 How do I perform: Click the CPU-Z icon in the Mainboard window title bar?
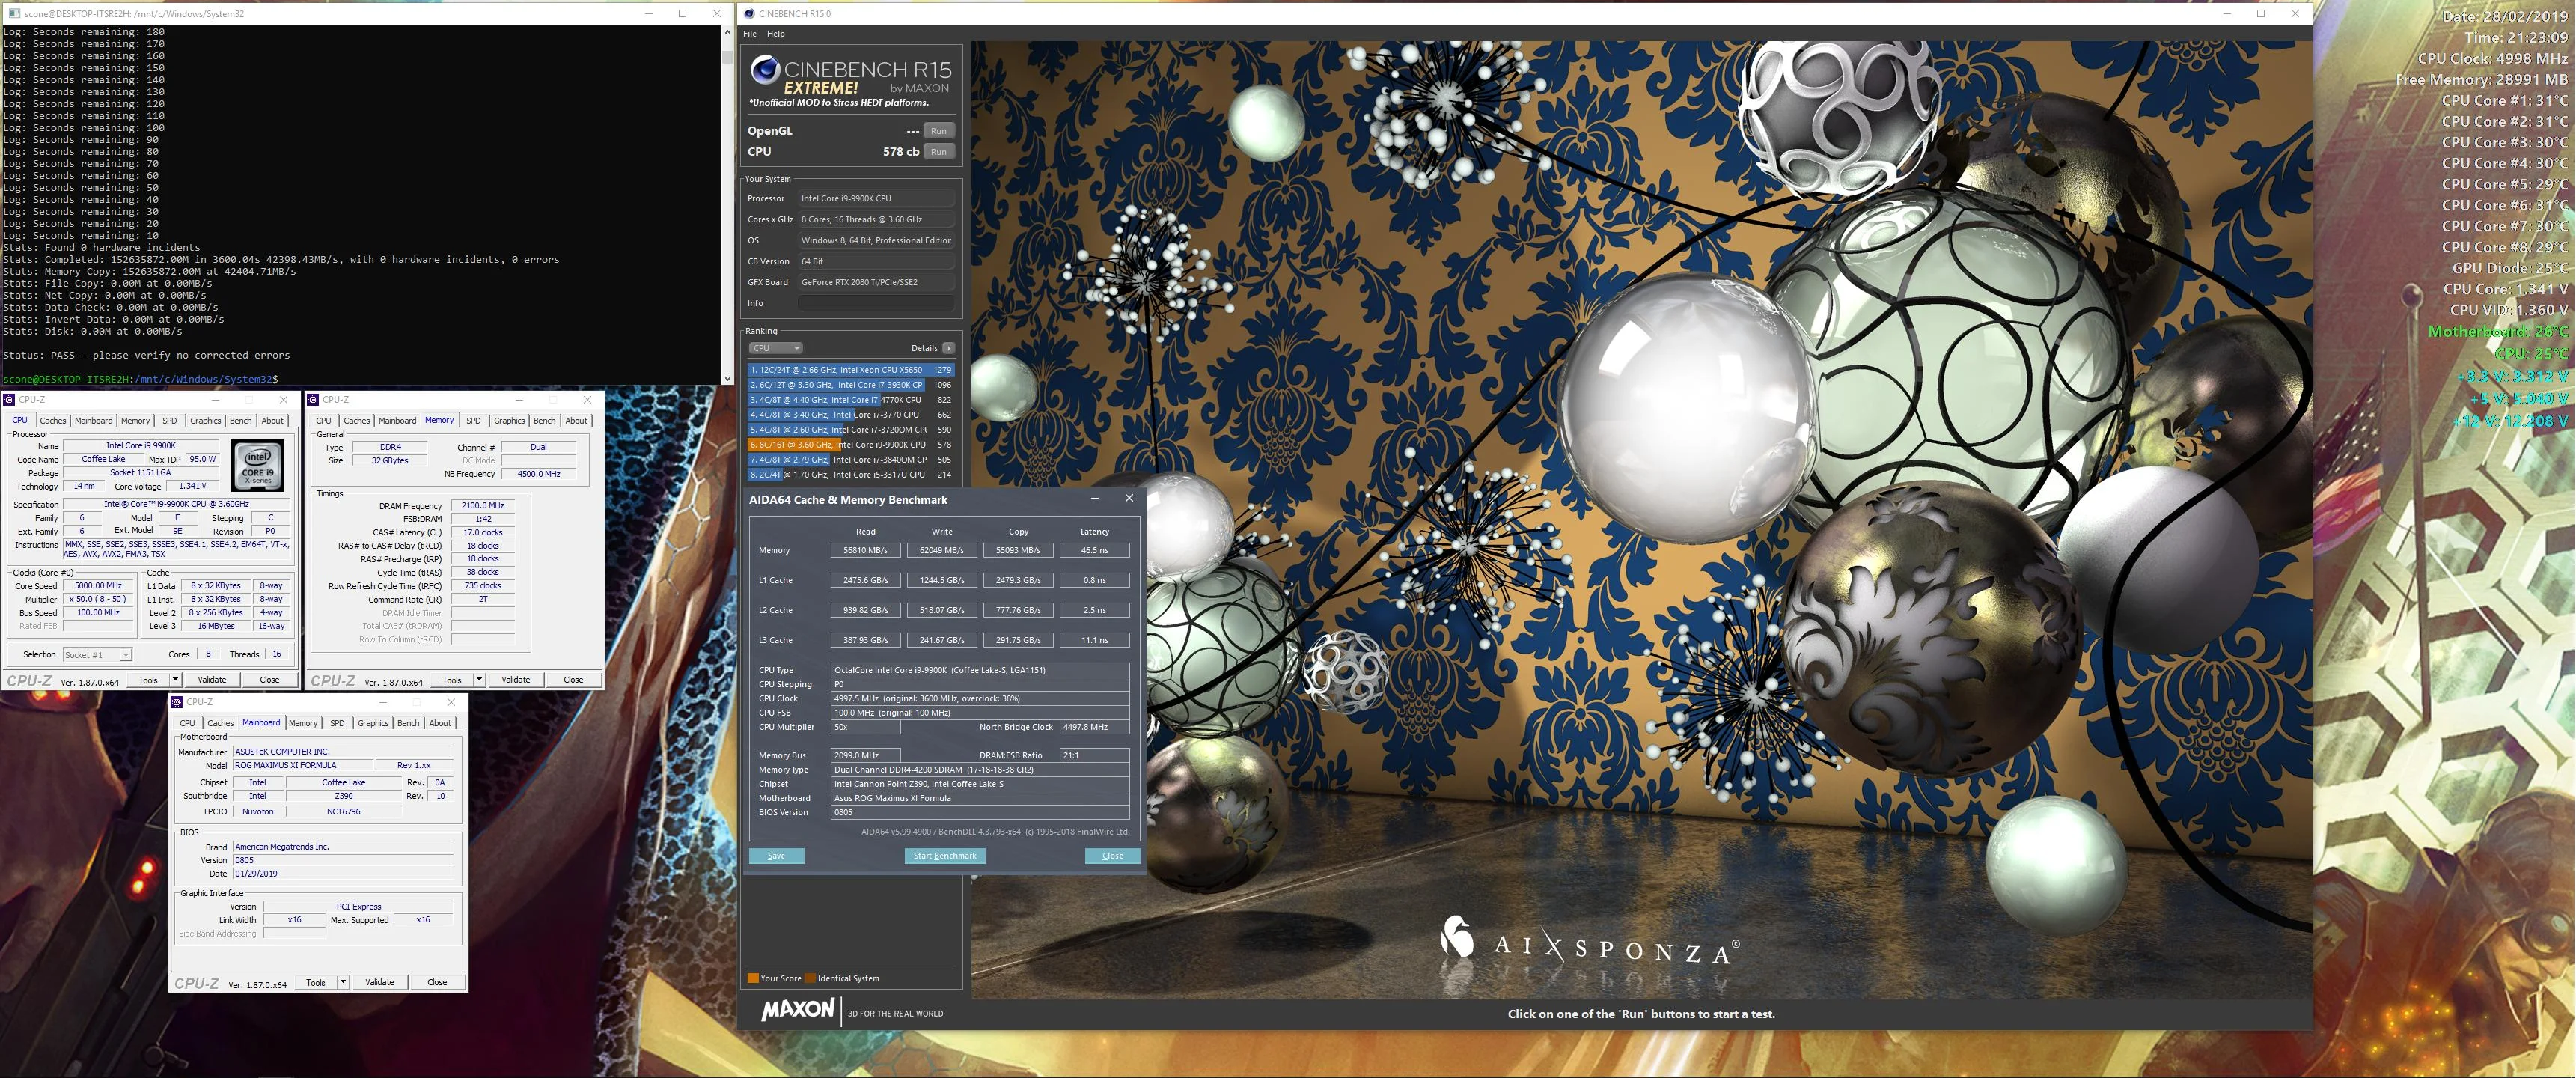pyautogui.click(x=176, y=702)
